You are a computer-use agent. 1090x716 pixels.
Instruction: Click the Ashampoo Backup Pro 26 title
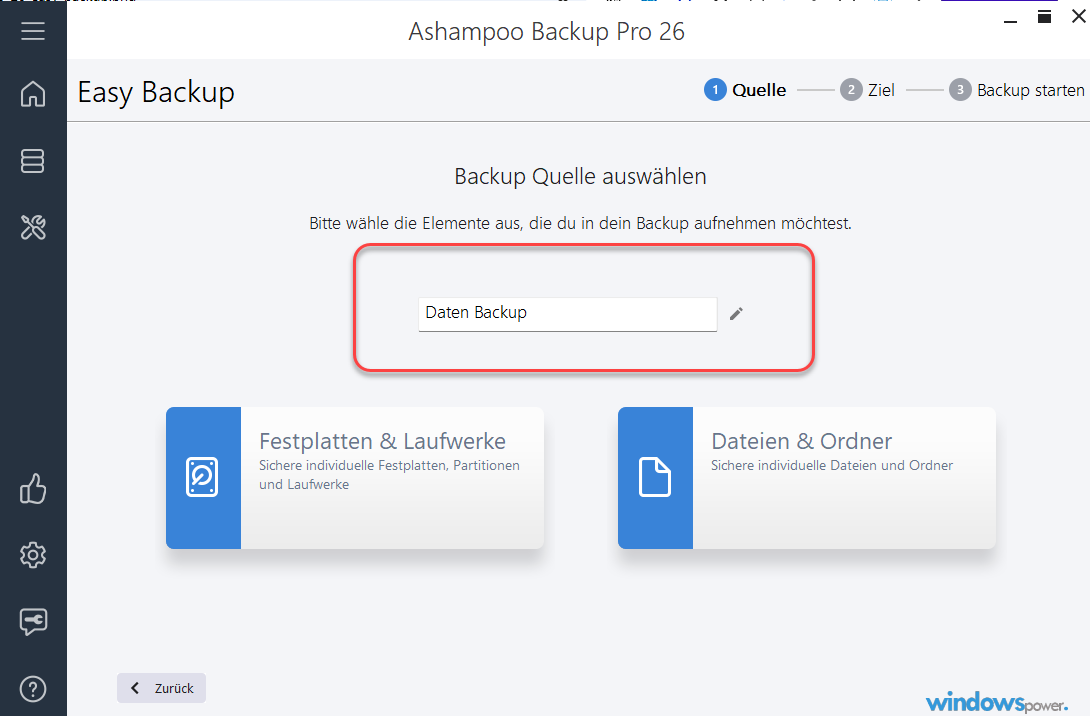(x=546, y=31)
